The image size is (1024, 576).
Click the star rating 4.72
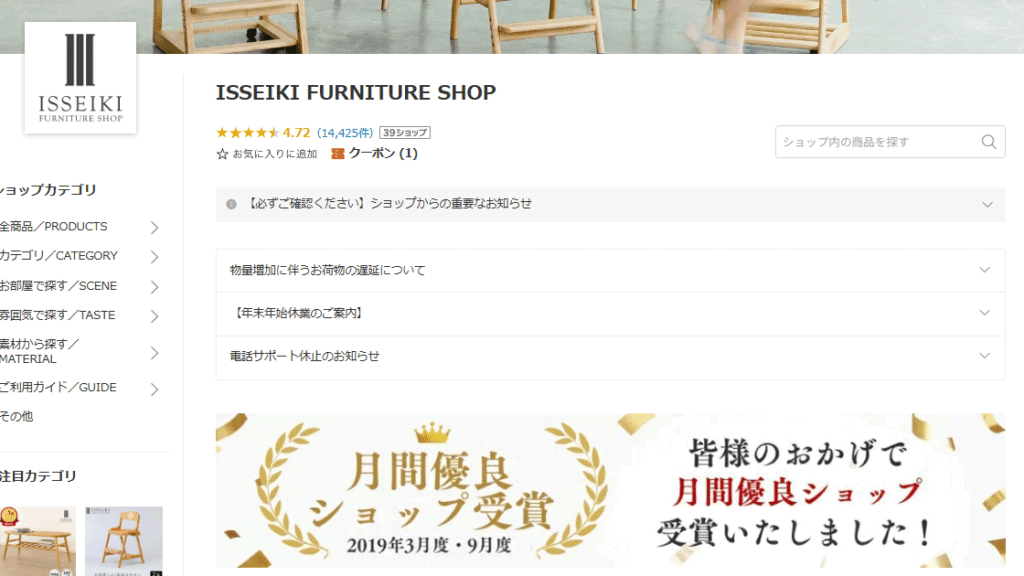[263, 133]
